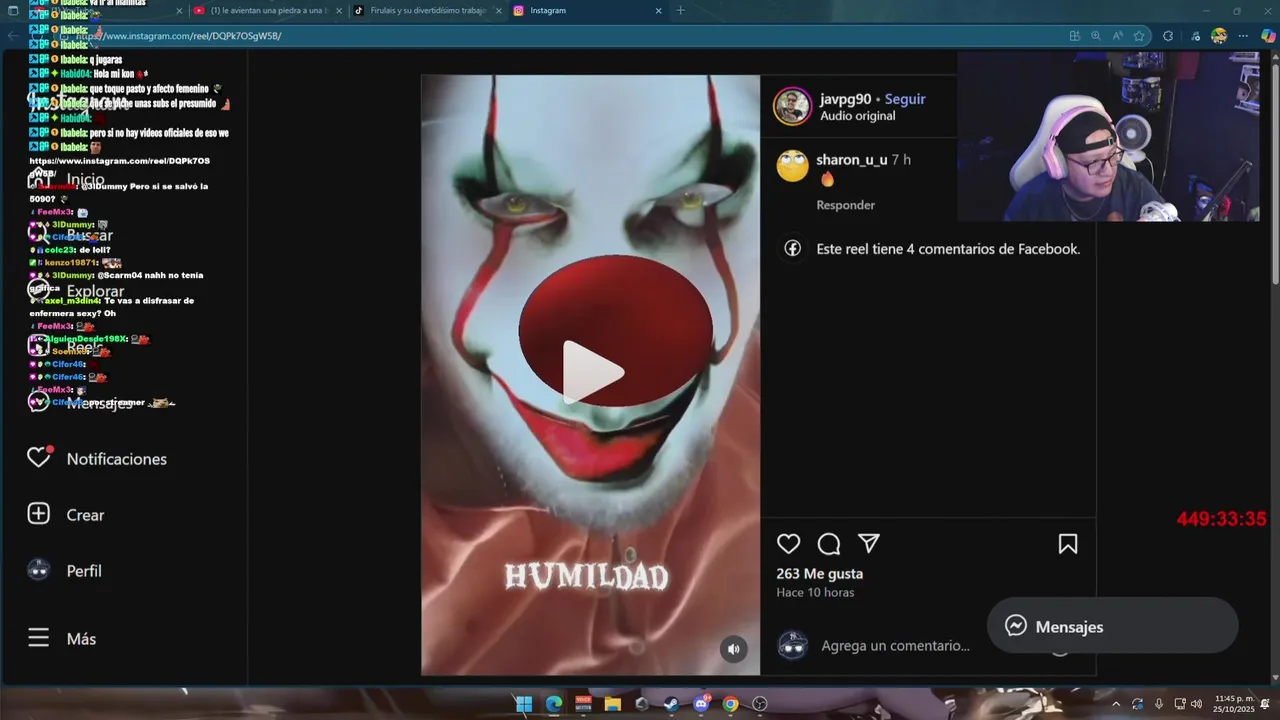
Task: Click the Messenger icon in Mensajes pill
Action: (x=1015, y=626)
